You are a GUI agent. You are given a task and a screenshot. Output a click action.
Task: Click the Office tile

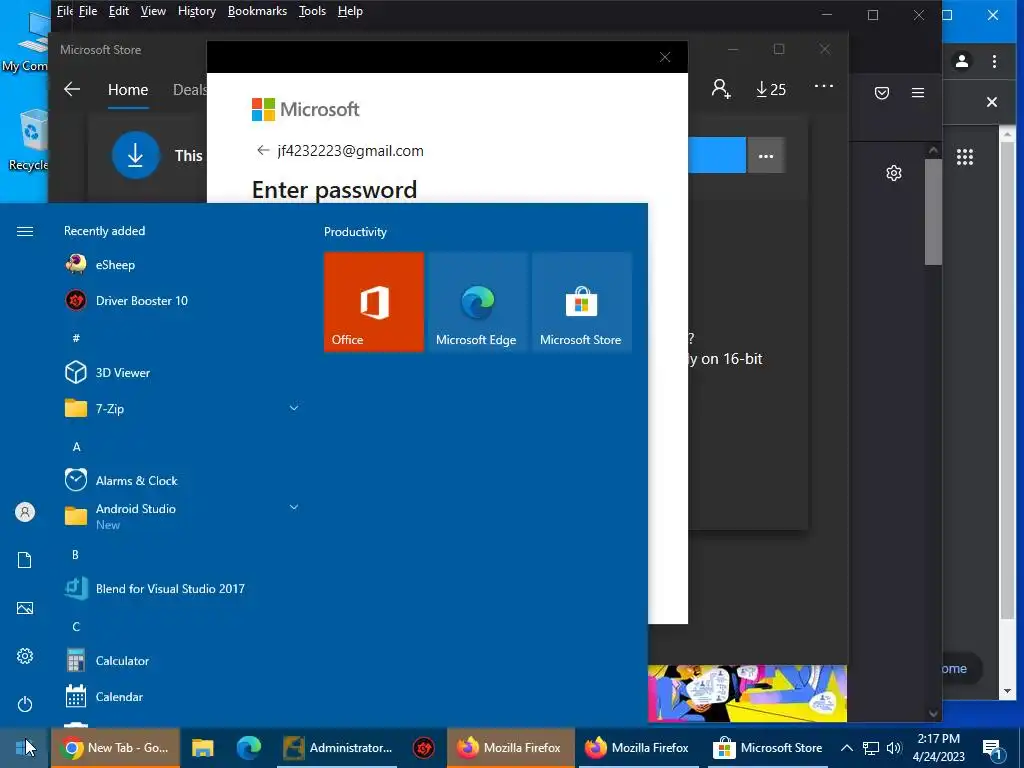374,302
